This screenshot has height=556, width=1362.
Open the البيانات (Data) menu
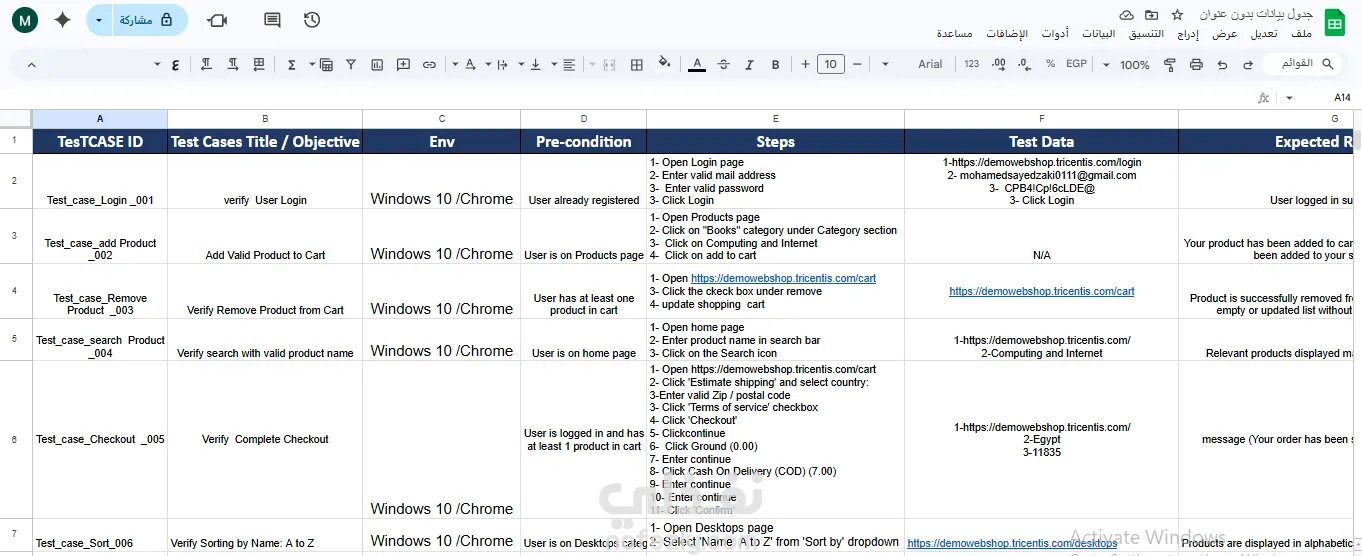pyautogui.click(x=1099, y=34)
